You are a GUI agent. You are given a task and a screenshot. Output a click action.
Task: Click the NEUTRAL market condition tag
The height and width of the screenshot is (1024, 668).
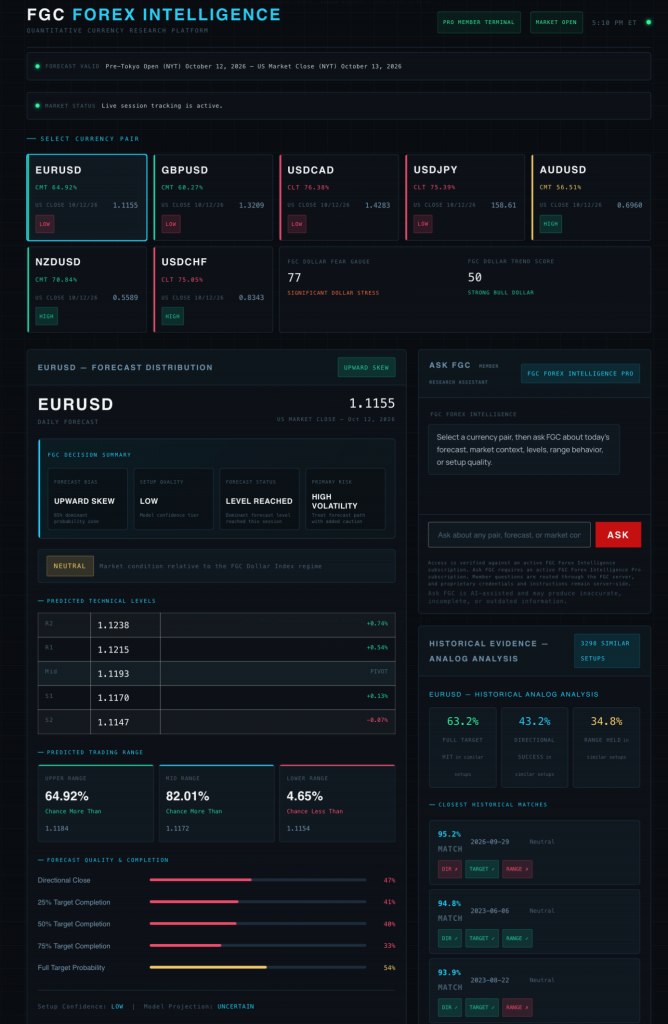[70, 566]
